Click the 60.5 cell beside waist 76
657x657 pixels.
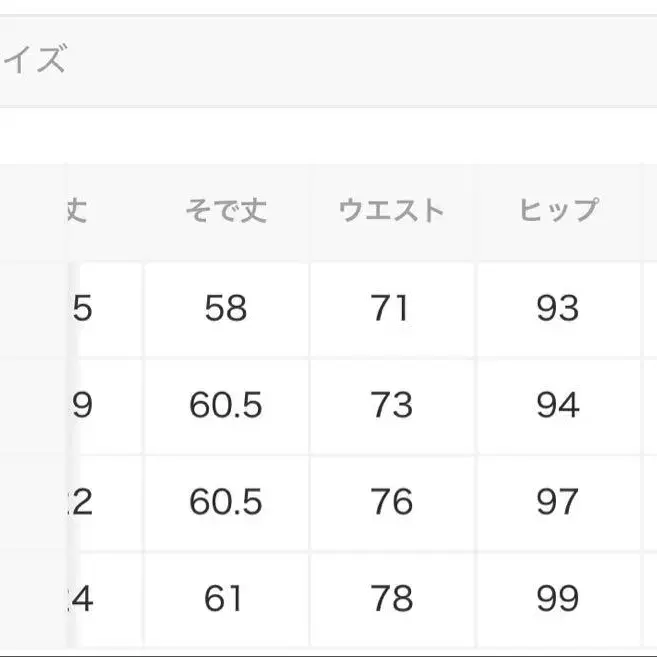226,502
